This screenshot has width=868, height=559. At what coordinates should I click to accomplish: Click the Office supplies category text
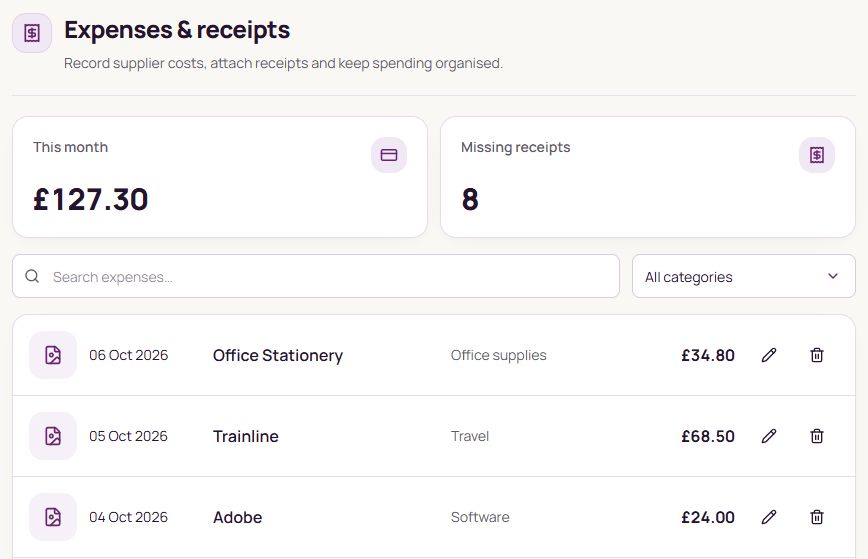498,355
